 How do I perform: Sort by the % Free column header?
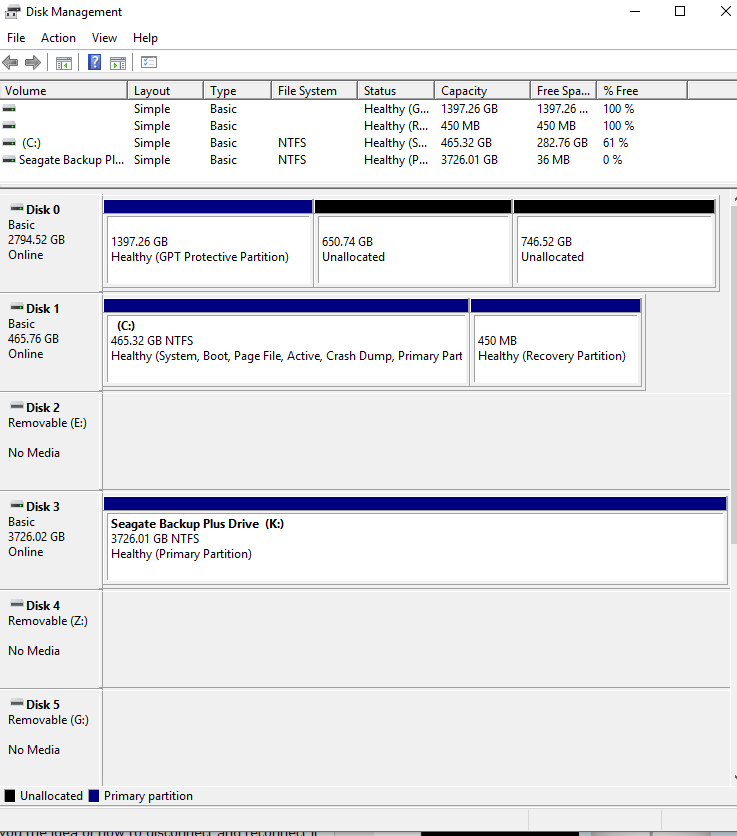[642, 91]
